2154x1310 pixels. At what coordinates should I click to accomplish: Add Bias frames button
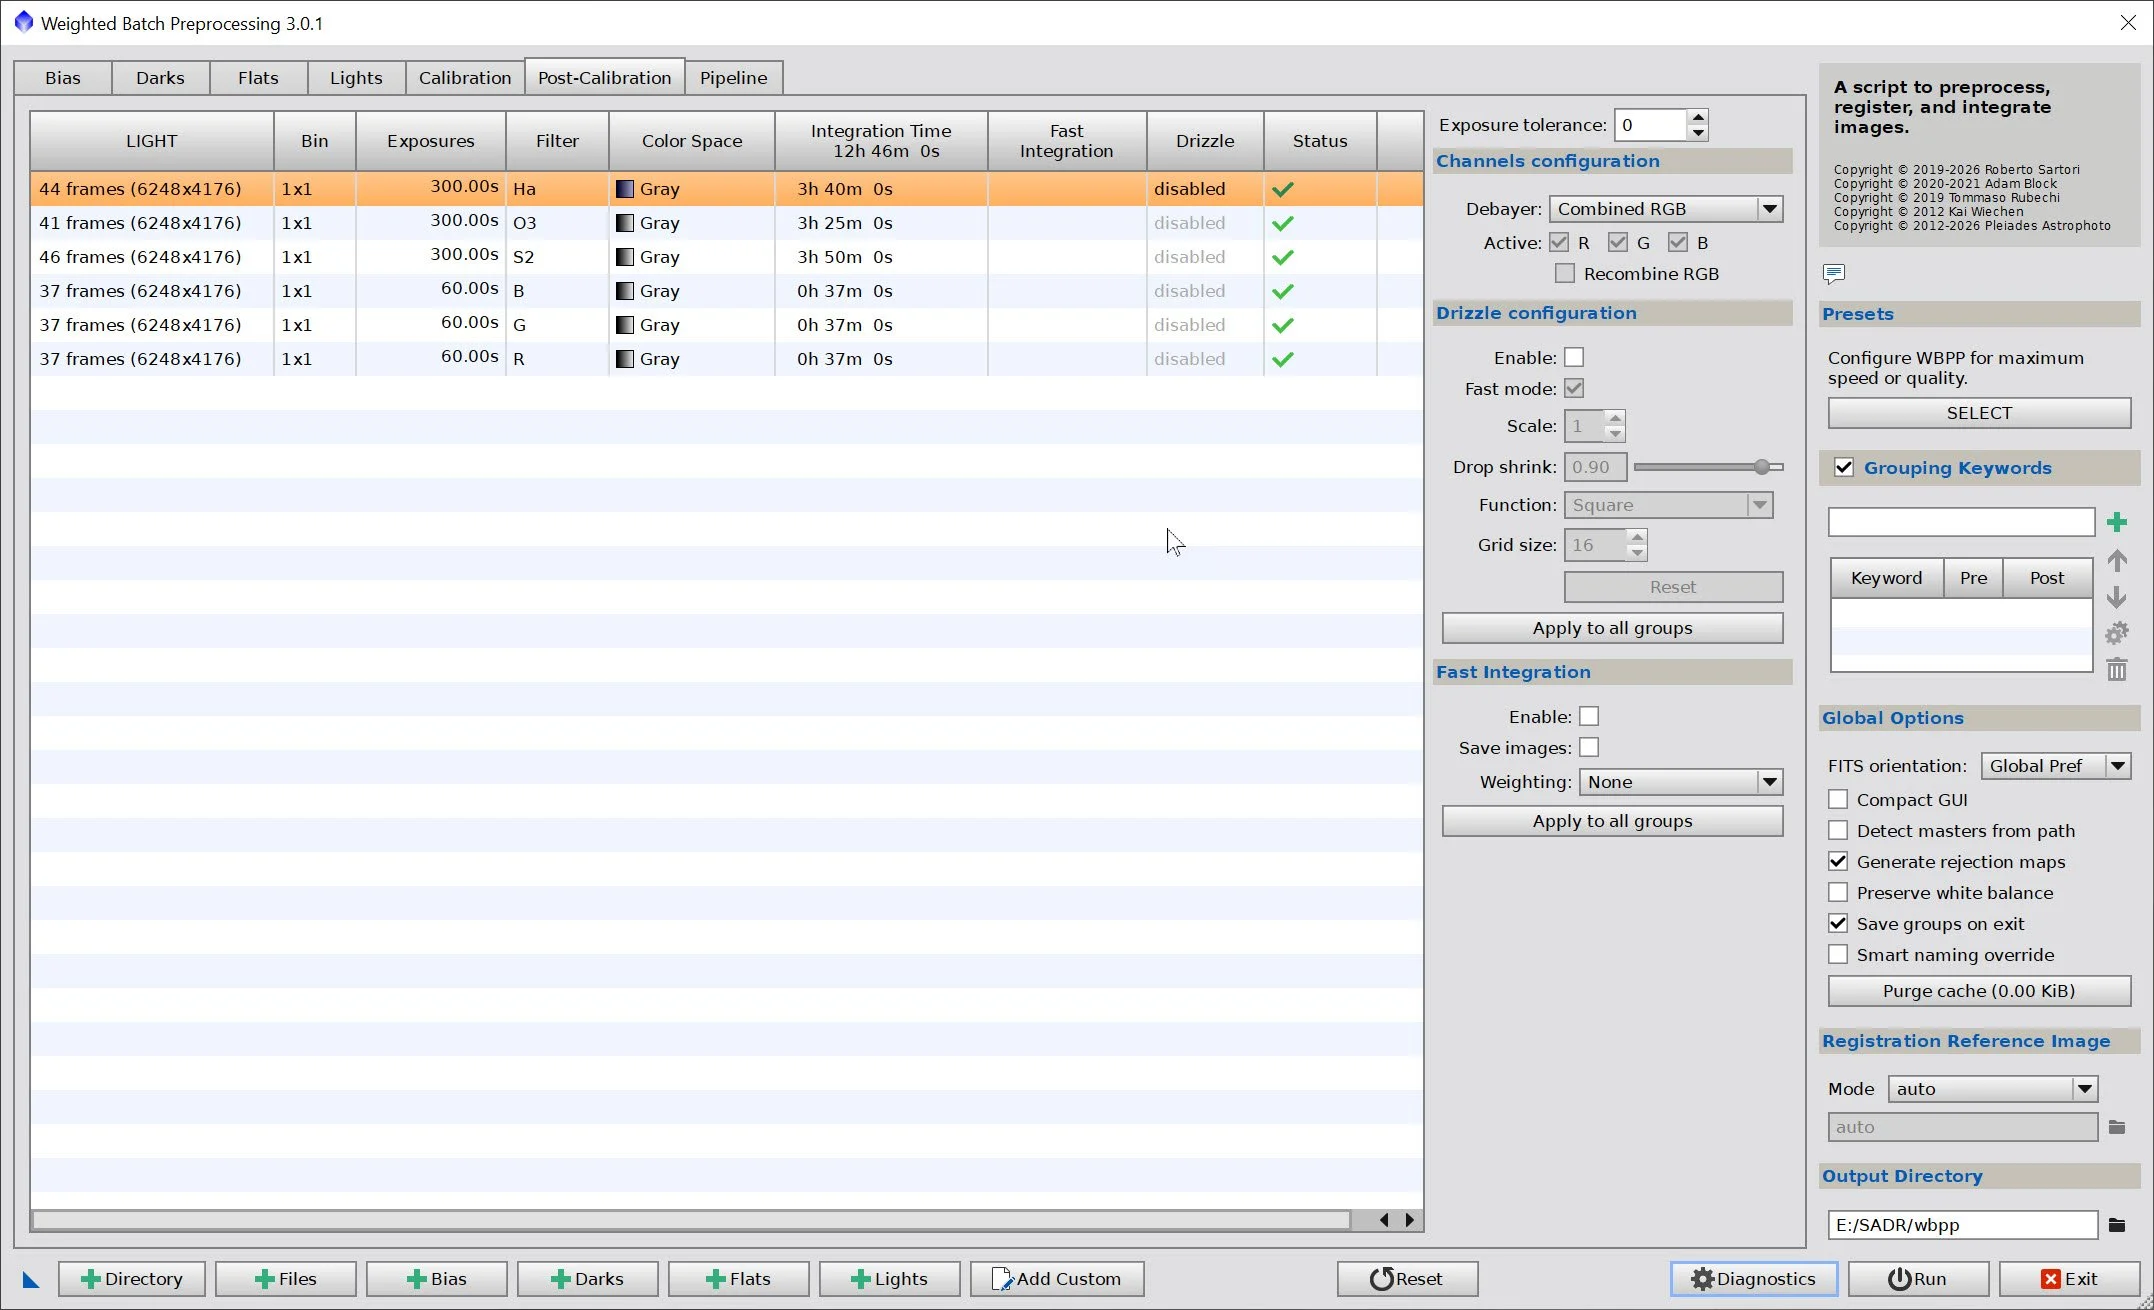point(437,1279)
